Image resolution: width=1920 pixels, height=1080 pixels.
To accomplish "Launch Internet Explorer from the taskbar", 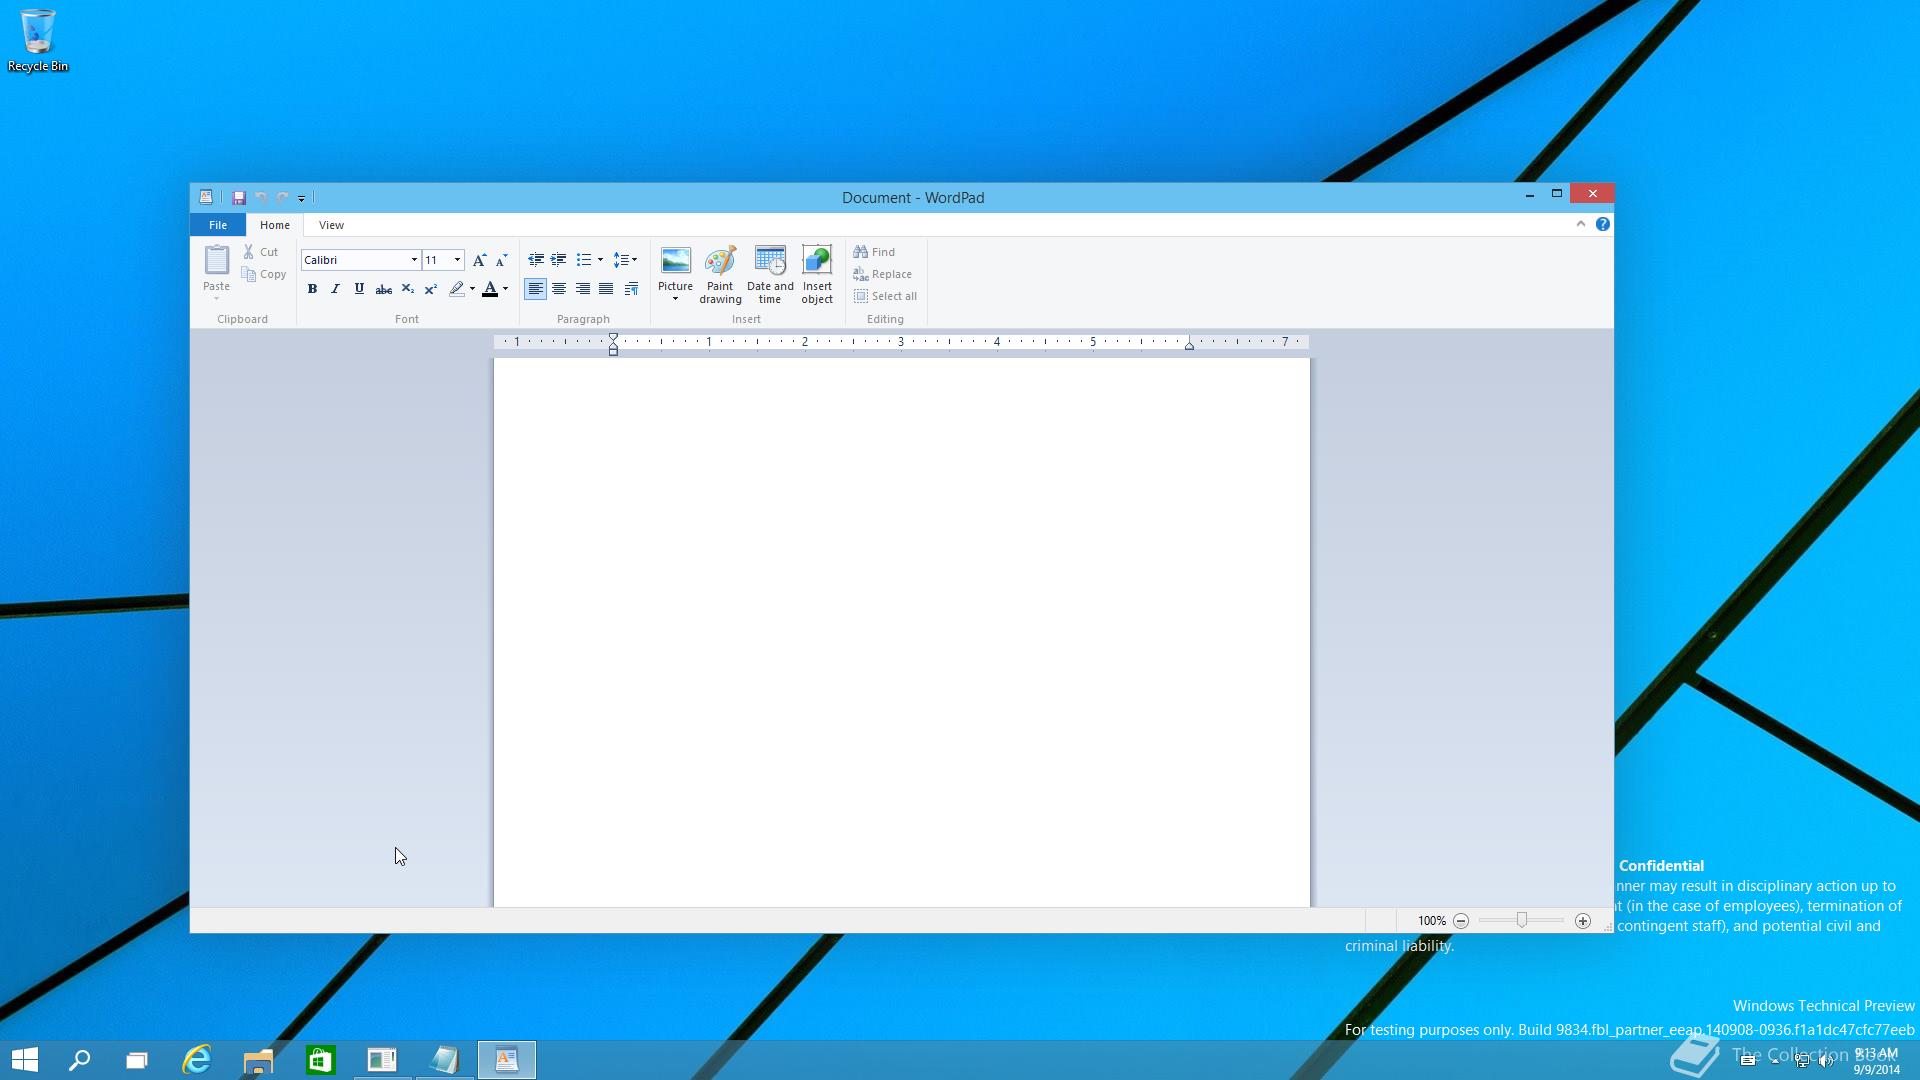I will pos(197,1060).
